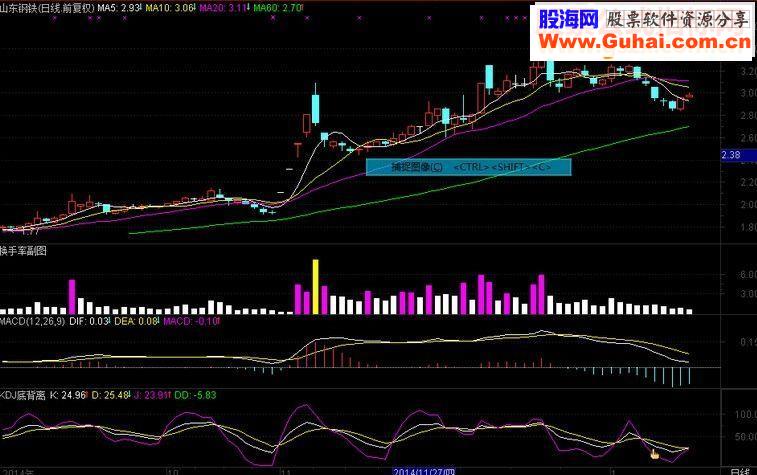757x475 pixels.
Task: Select the J: 23.91 value
Action: pos(152,395)
